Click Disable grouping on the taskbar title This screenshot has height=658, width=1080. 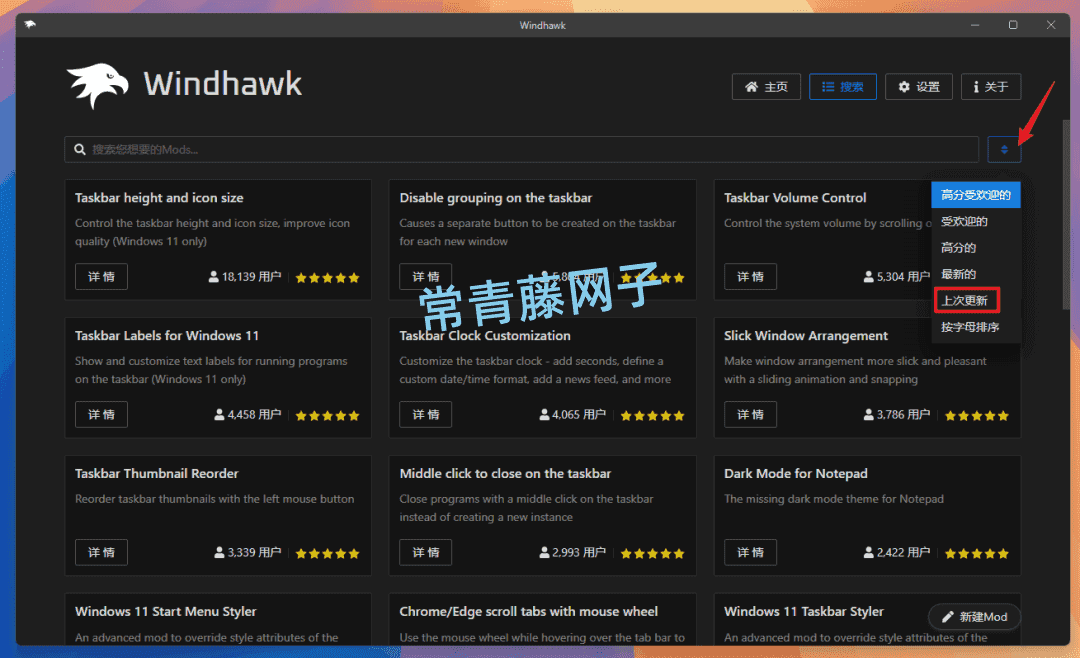coord(495,198)
